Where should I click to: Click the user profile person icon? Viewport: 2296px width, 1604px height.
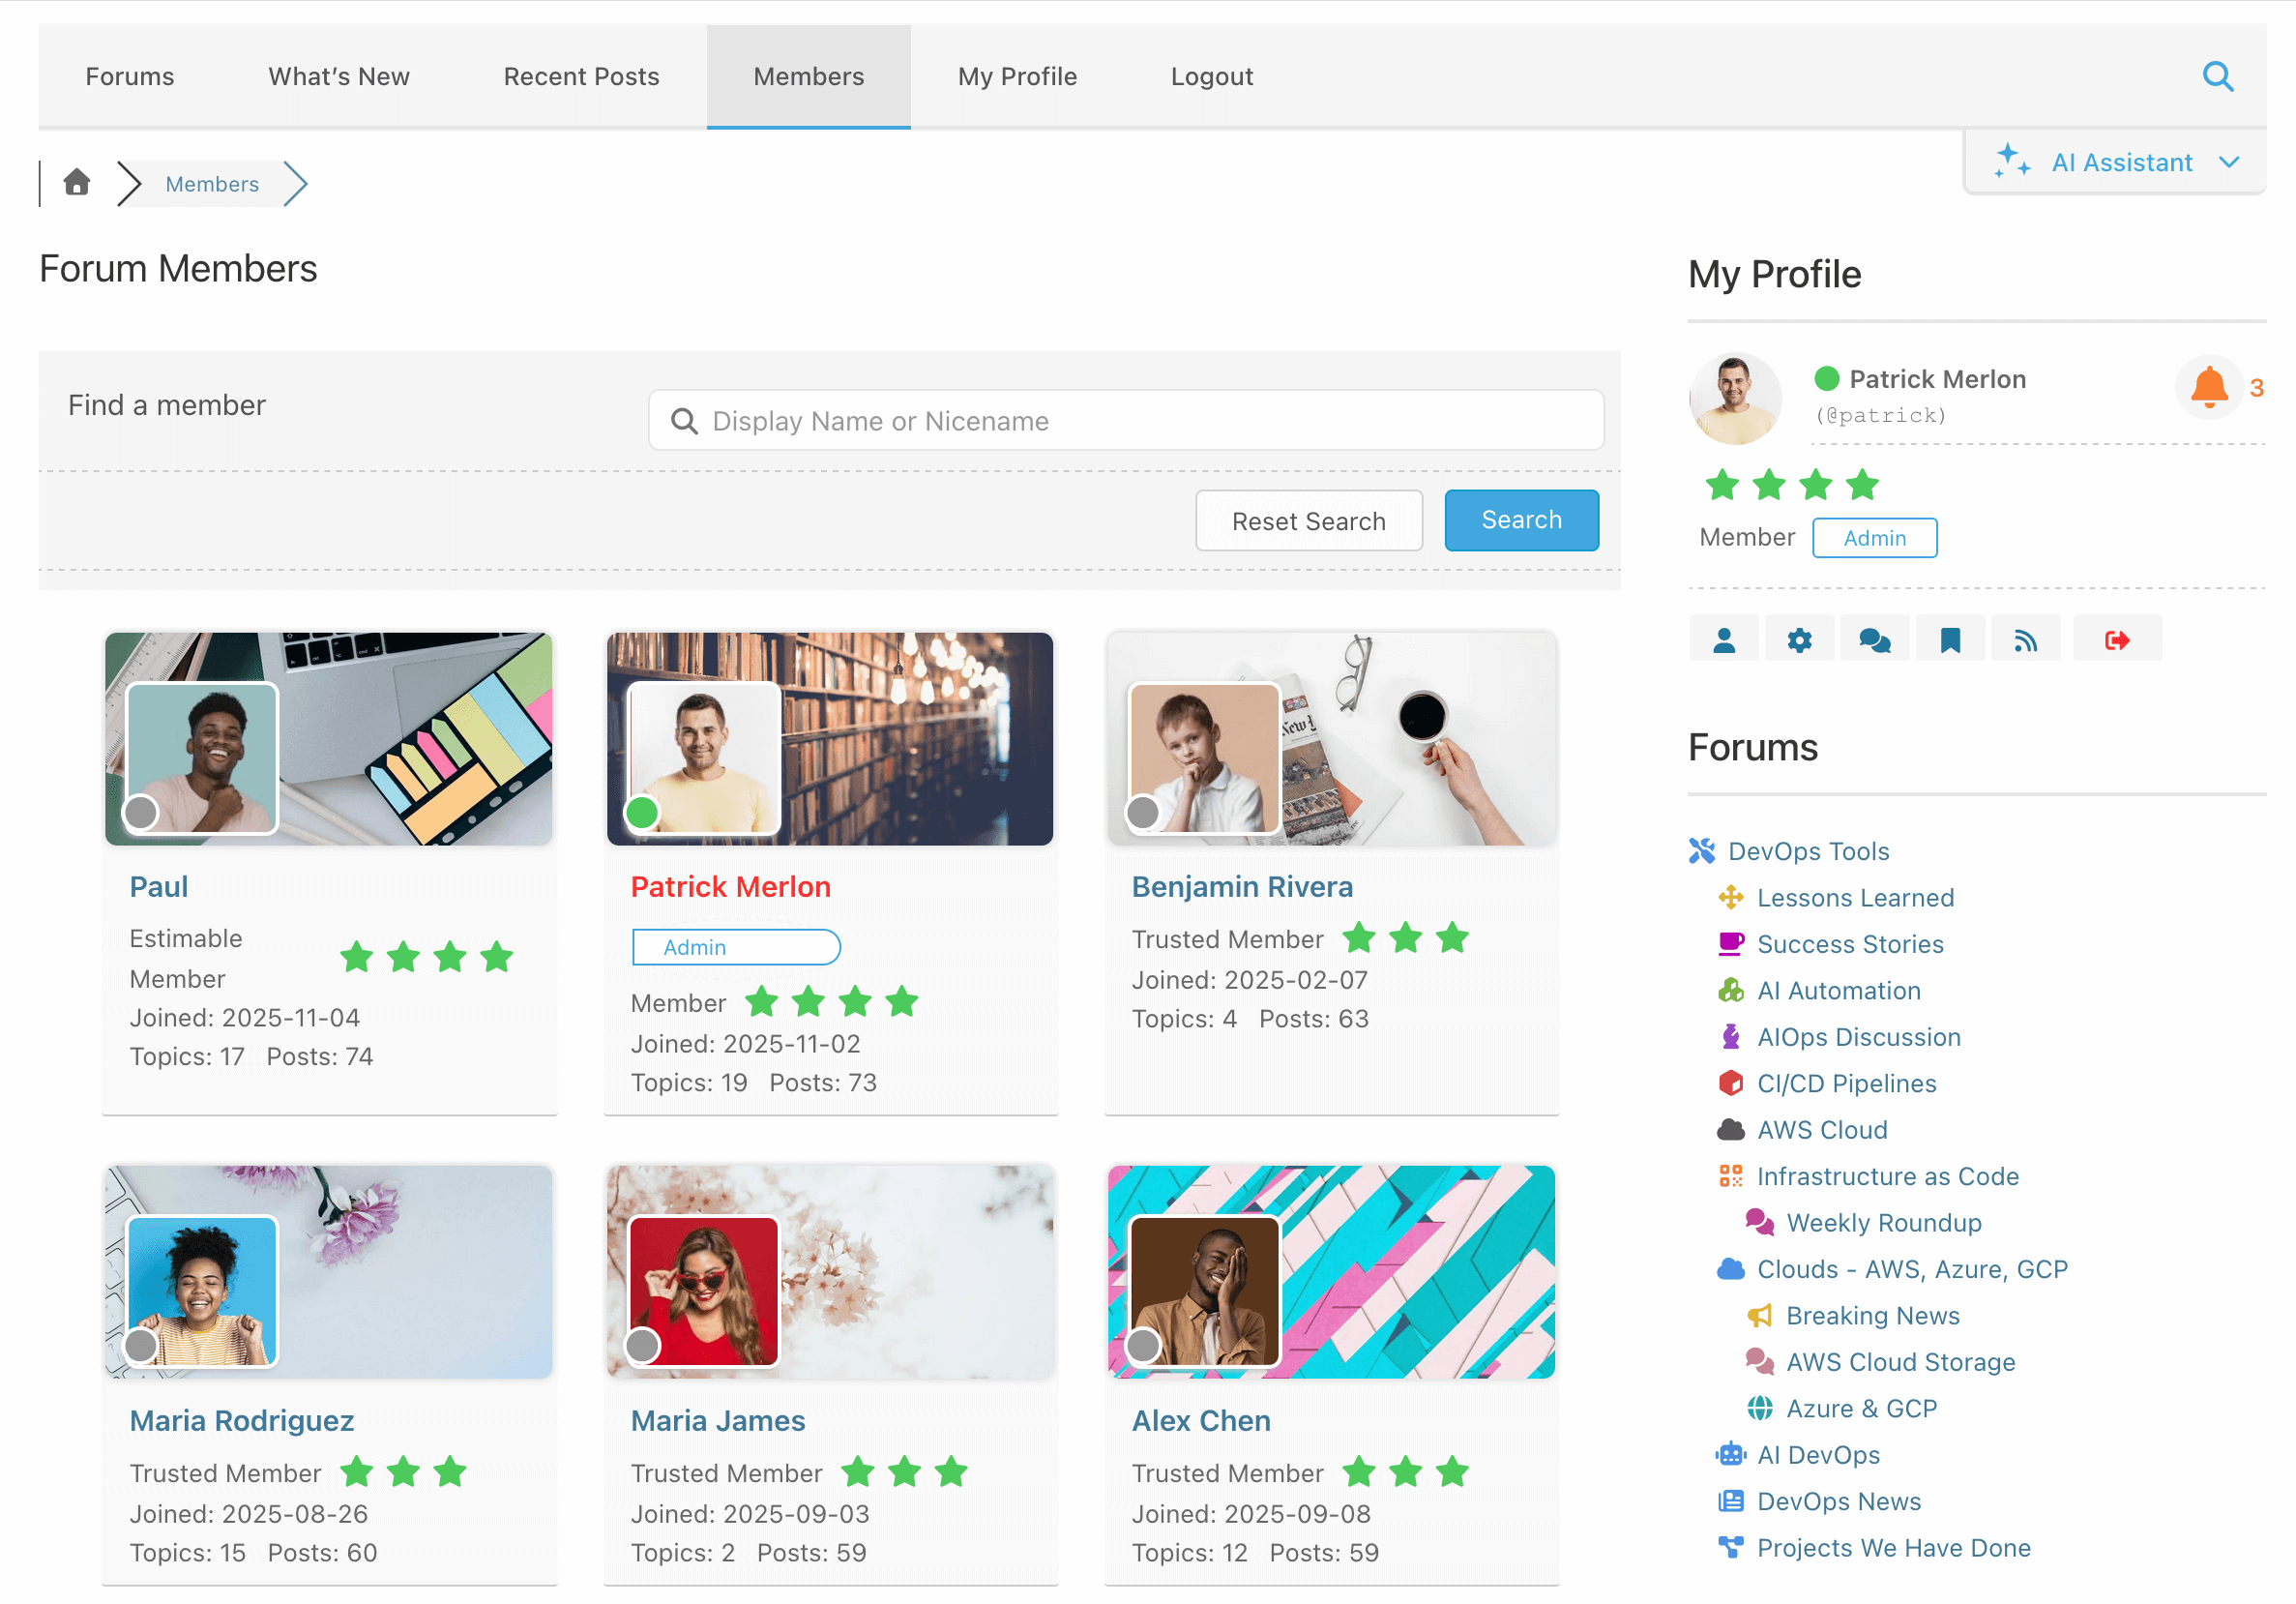click(x=1724, y=638)
